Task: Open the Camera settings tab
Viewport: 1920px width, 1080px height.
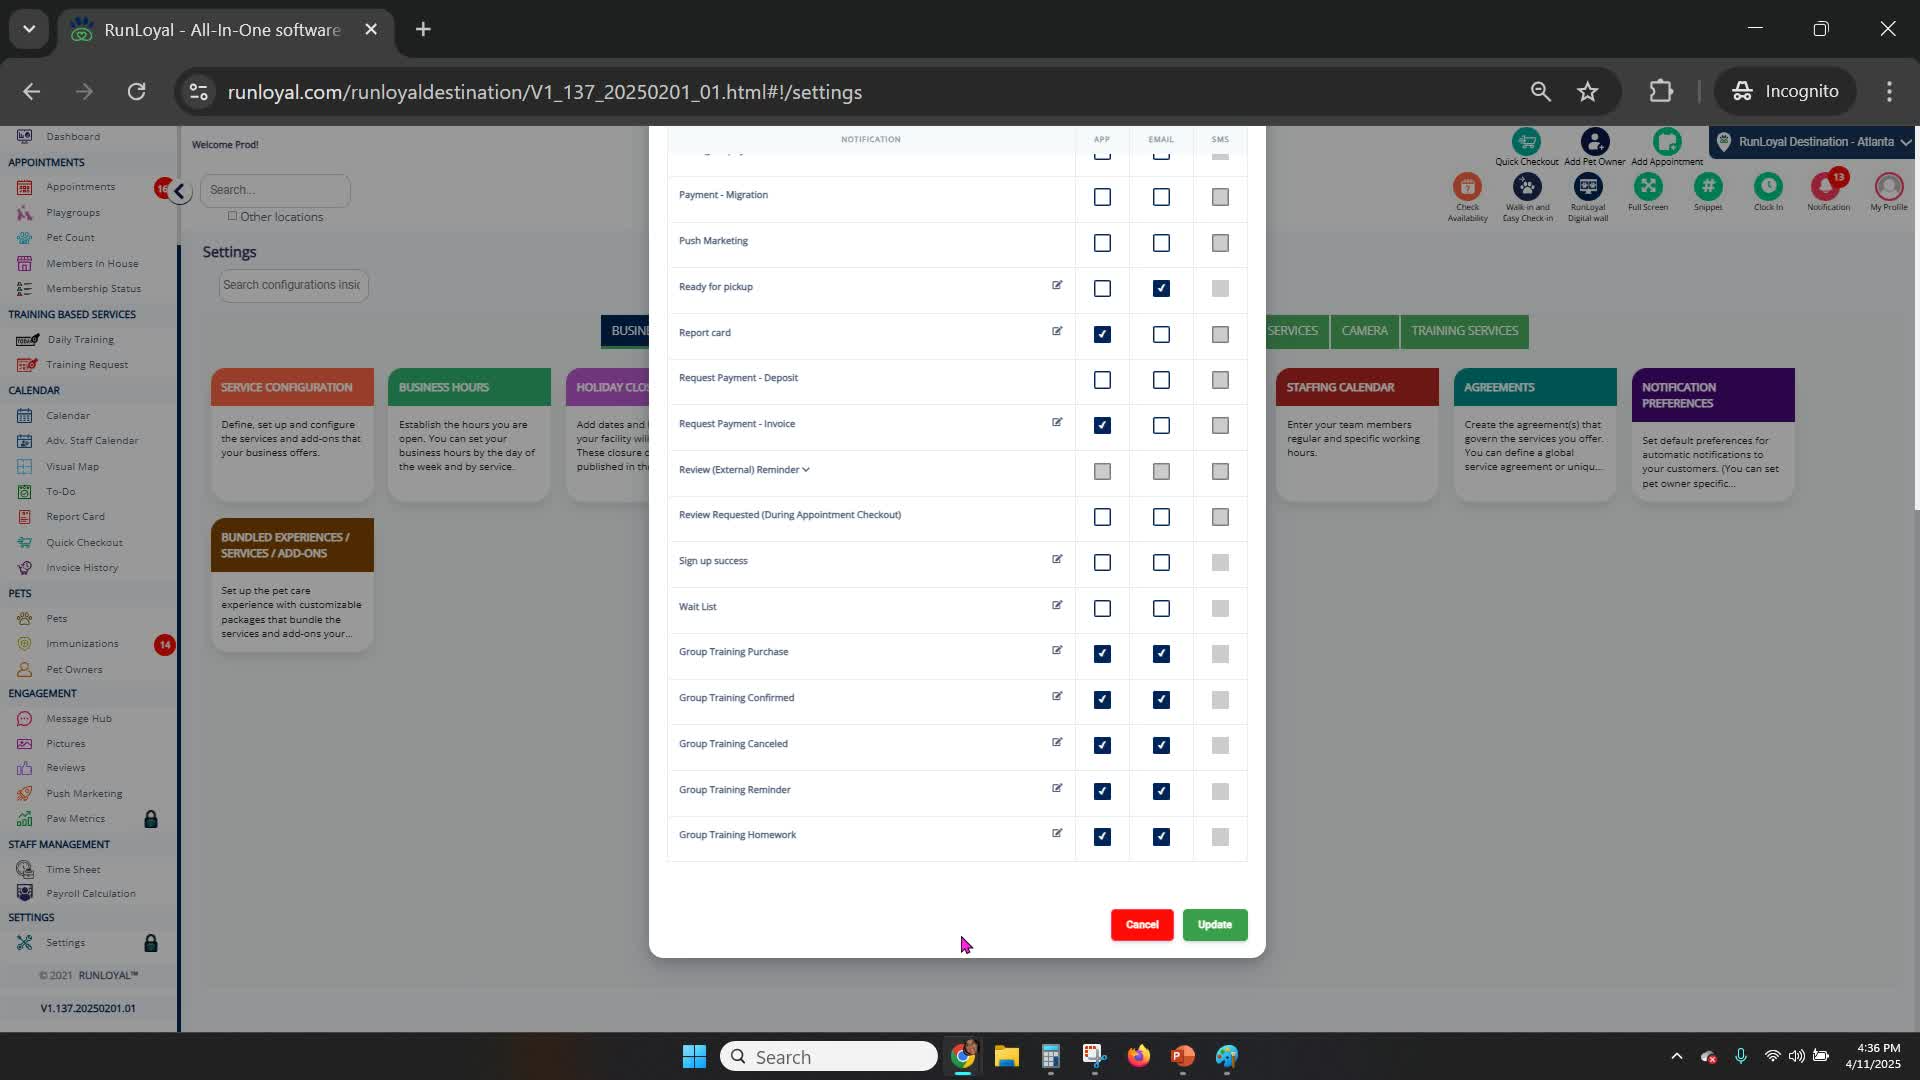Action: click(x=1364, y=331)
